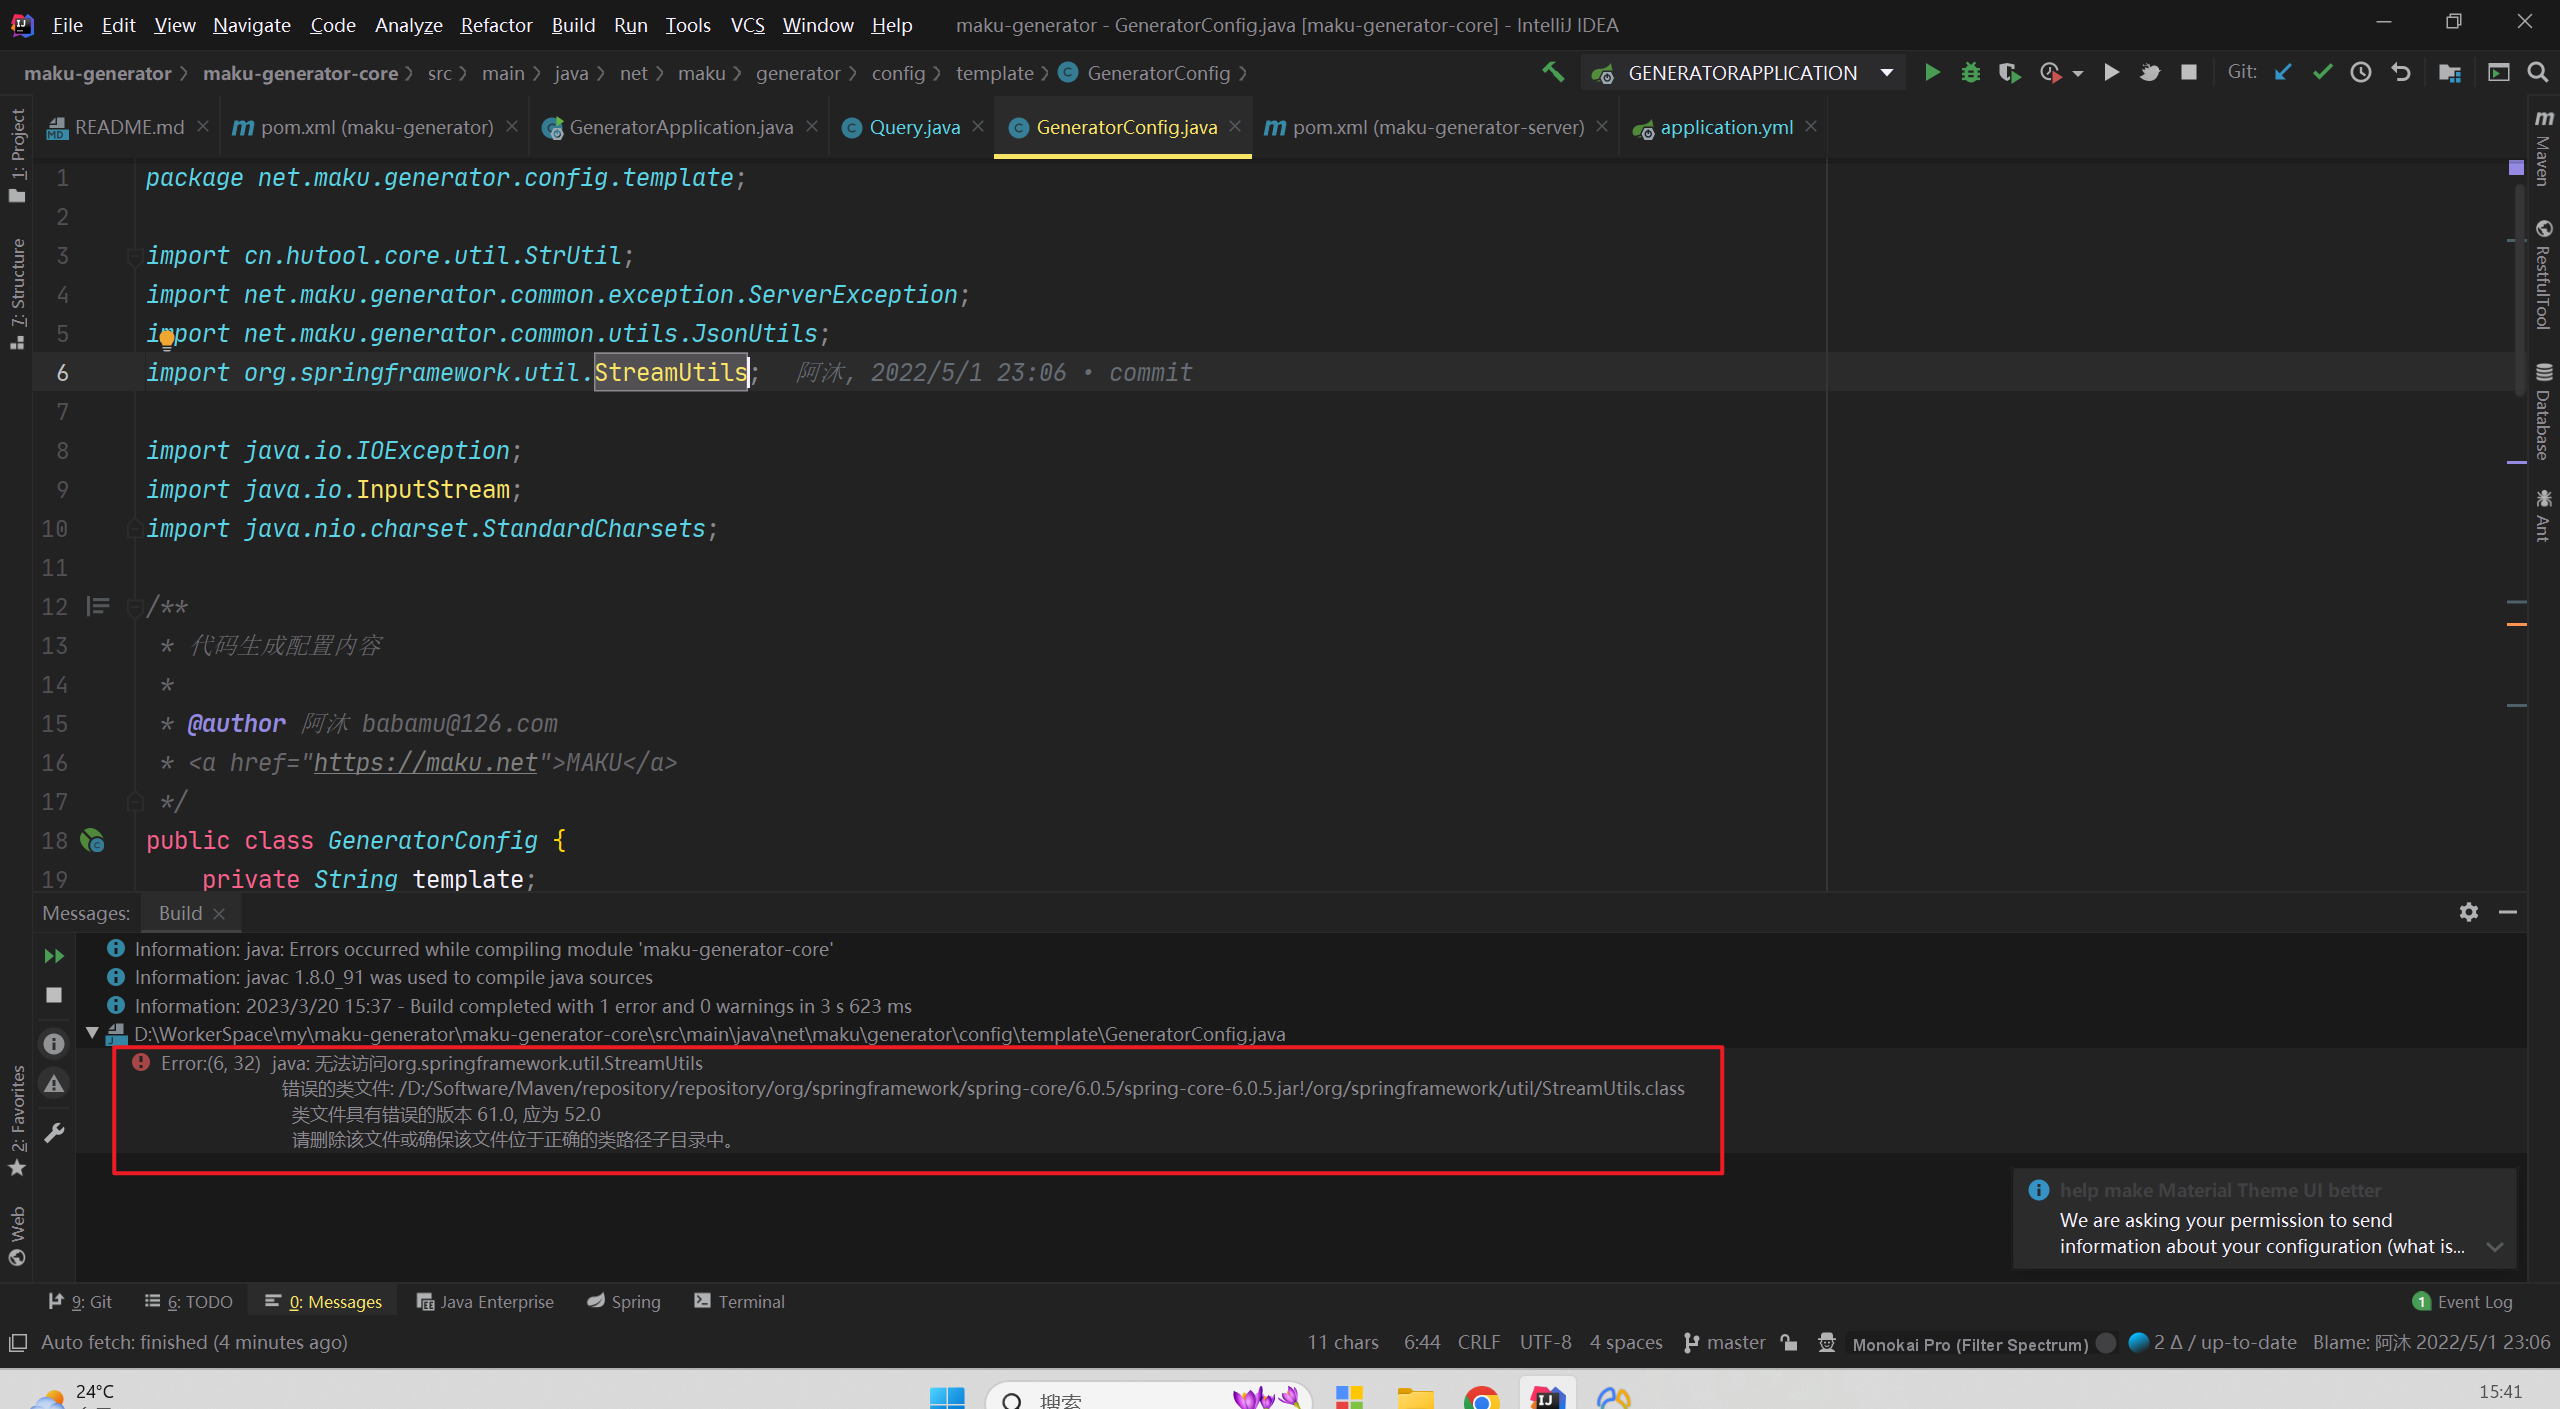Click the maku.net link in Javadoc

[x=426, y=762]
